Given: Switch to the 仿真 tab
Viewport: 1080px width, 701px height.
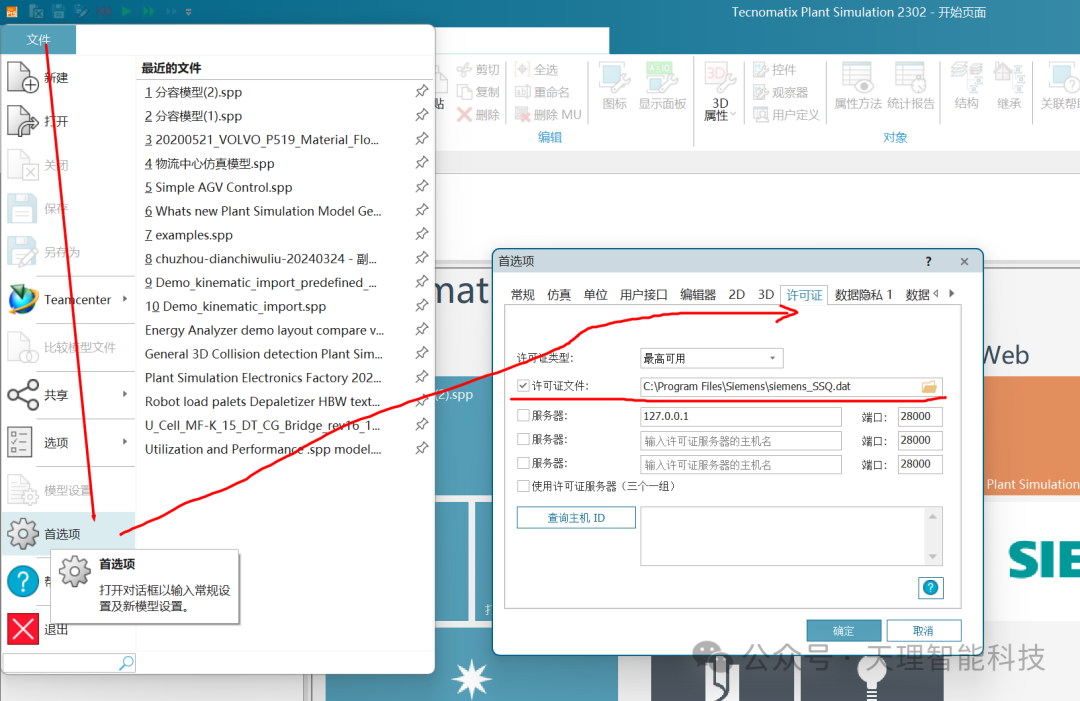Looking at the screenshot, I should tap(559, 295).
